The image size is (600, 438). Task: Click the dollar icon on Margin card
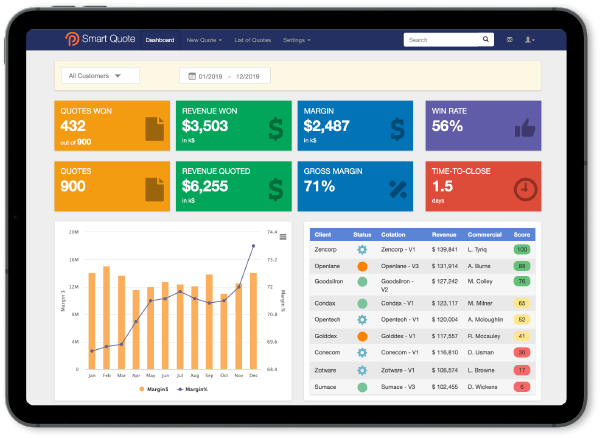click(x=398, y=129)
